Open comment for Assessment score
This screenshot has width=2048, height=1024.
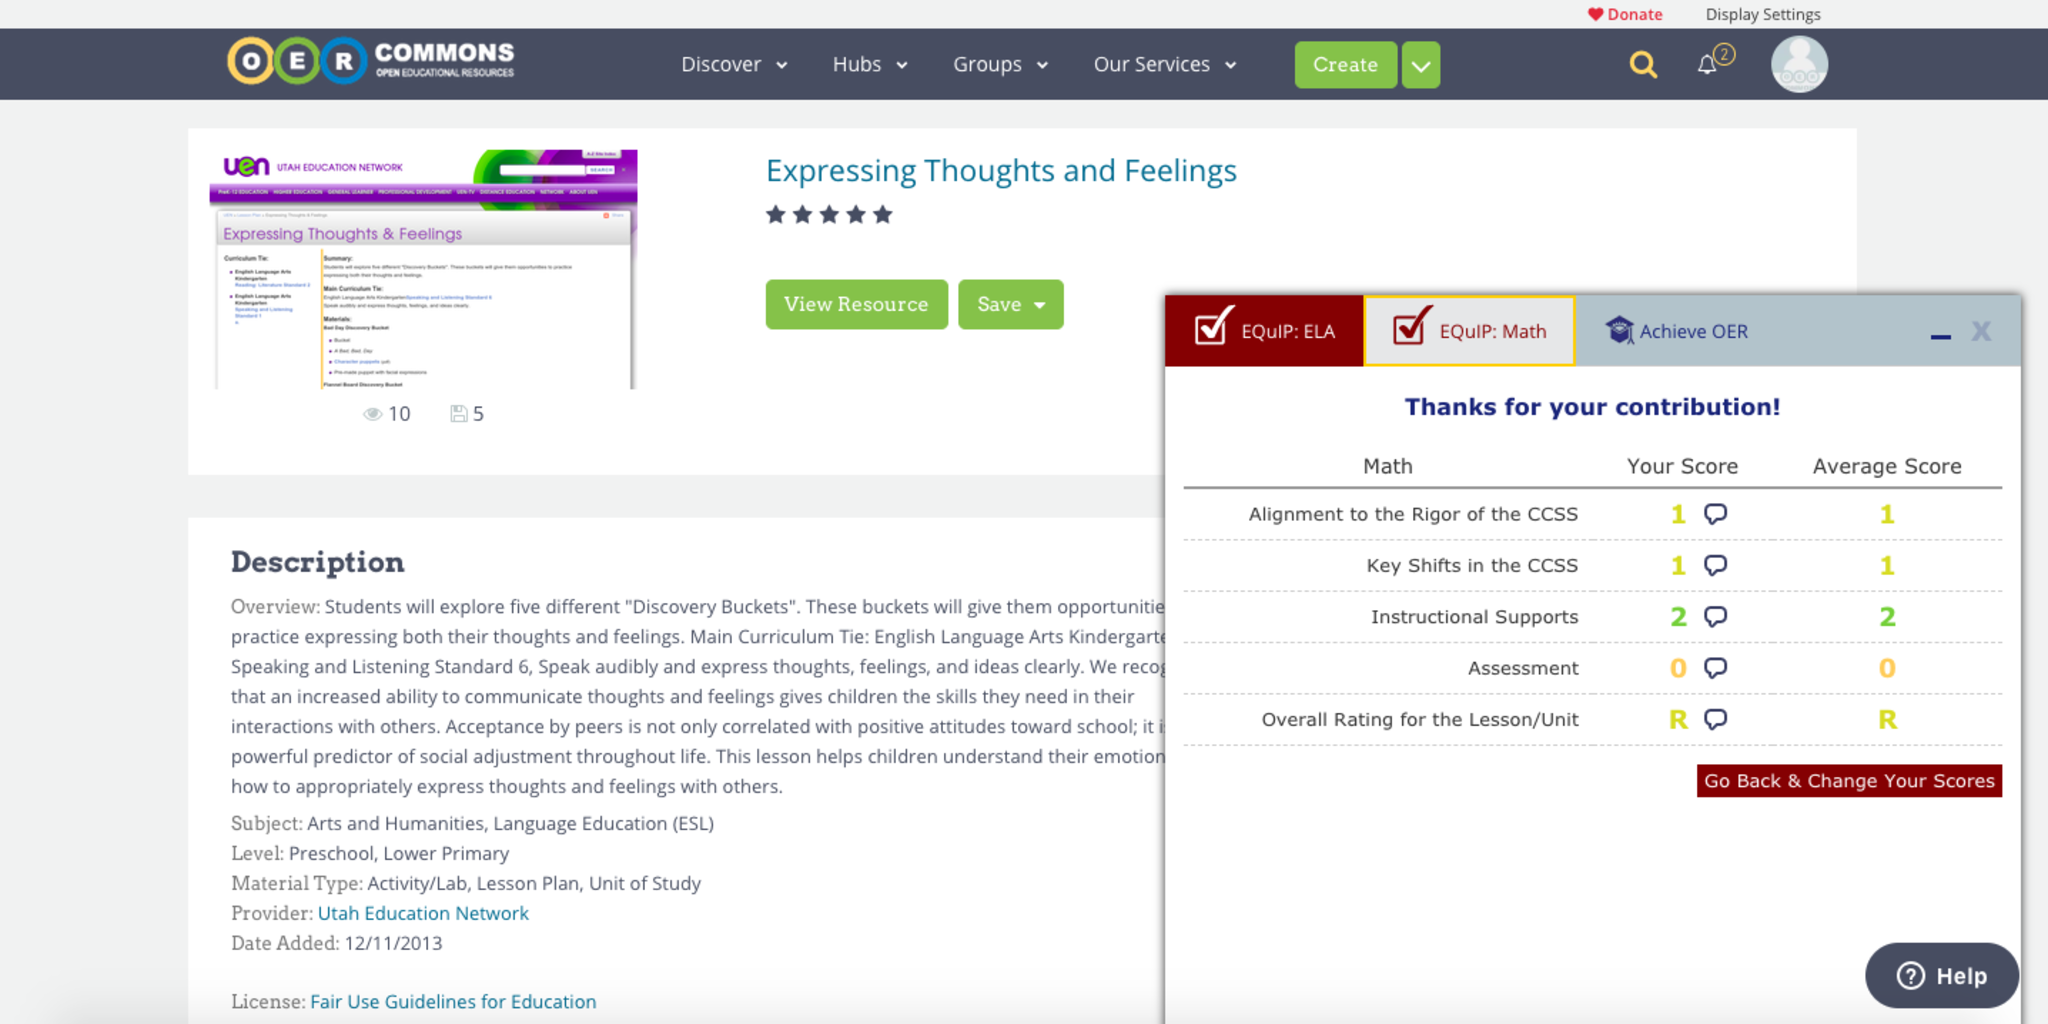click(1716, 668)
